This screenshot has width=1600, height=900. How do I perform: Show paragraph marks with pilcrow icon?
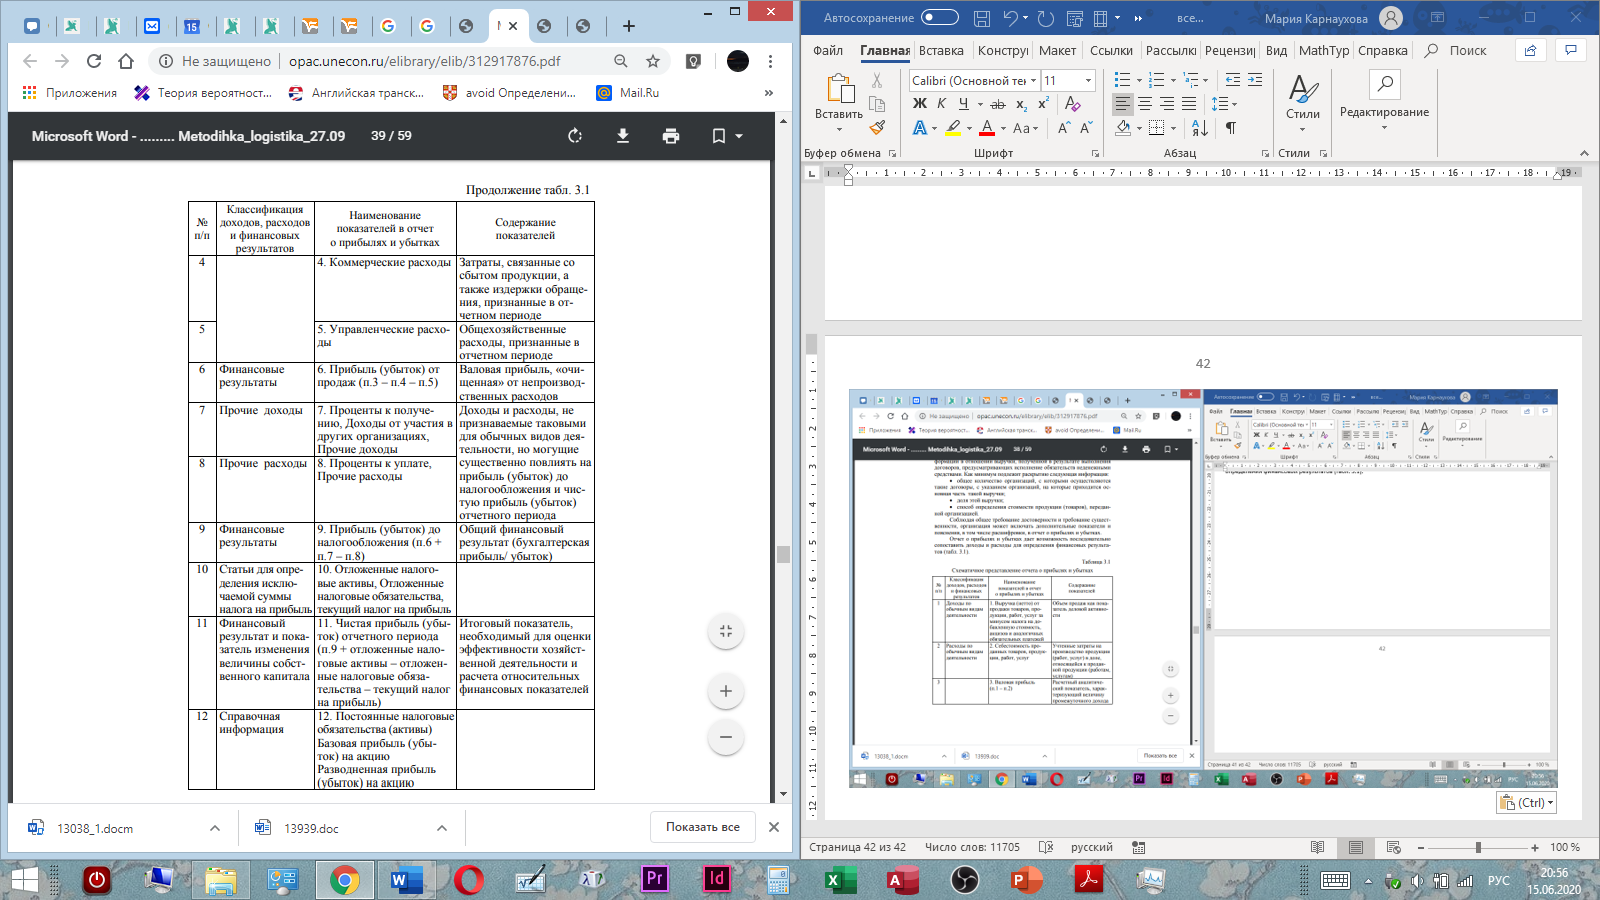pyautogui.click(x=1231, y=128)
